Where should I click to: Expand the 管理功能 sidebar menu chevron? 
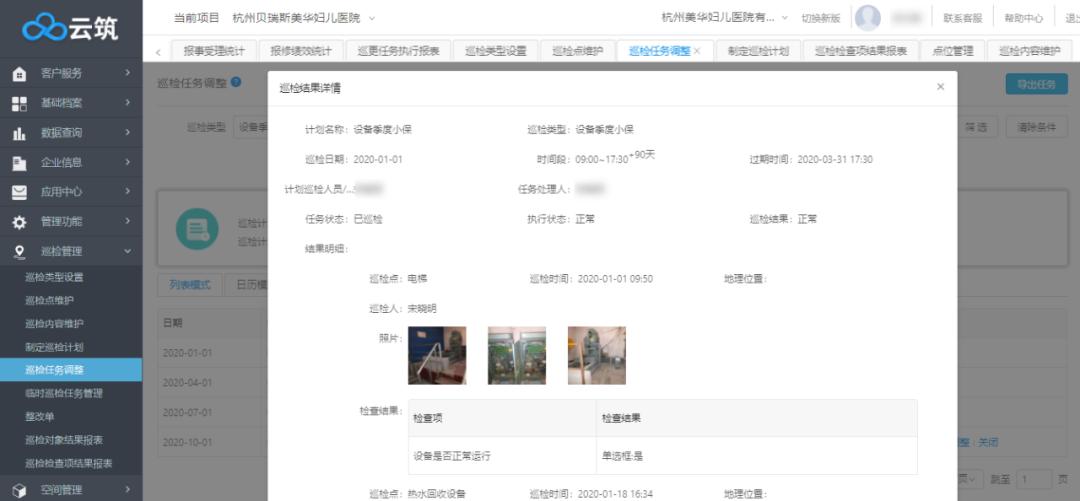click(127, 221)
